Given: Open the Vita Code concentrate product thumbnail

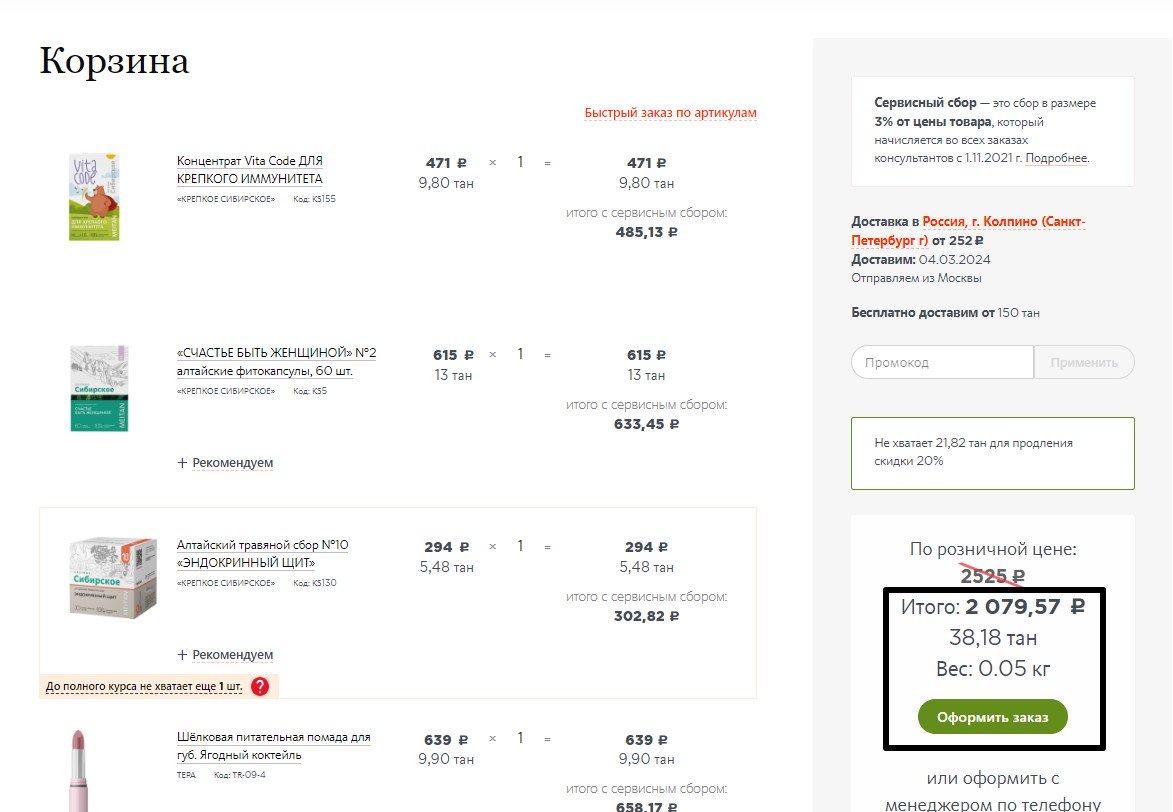Looking at the screenshot, I should (x=96, y=196).
